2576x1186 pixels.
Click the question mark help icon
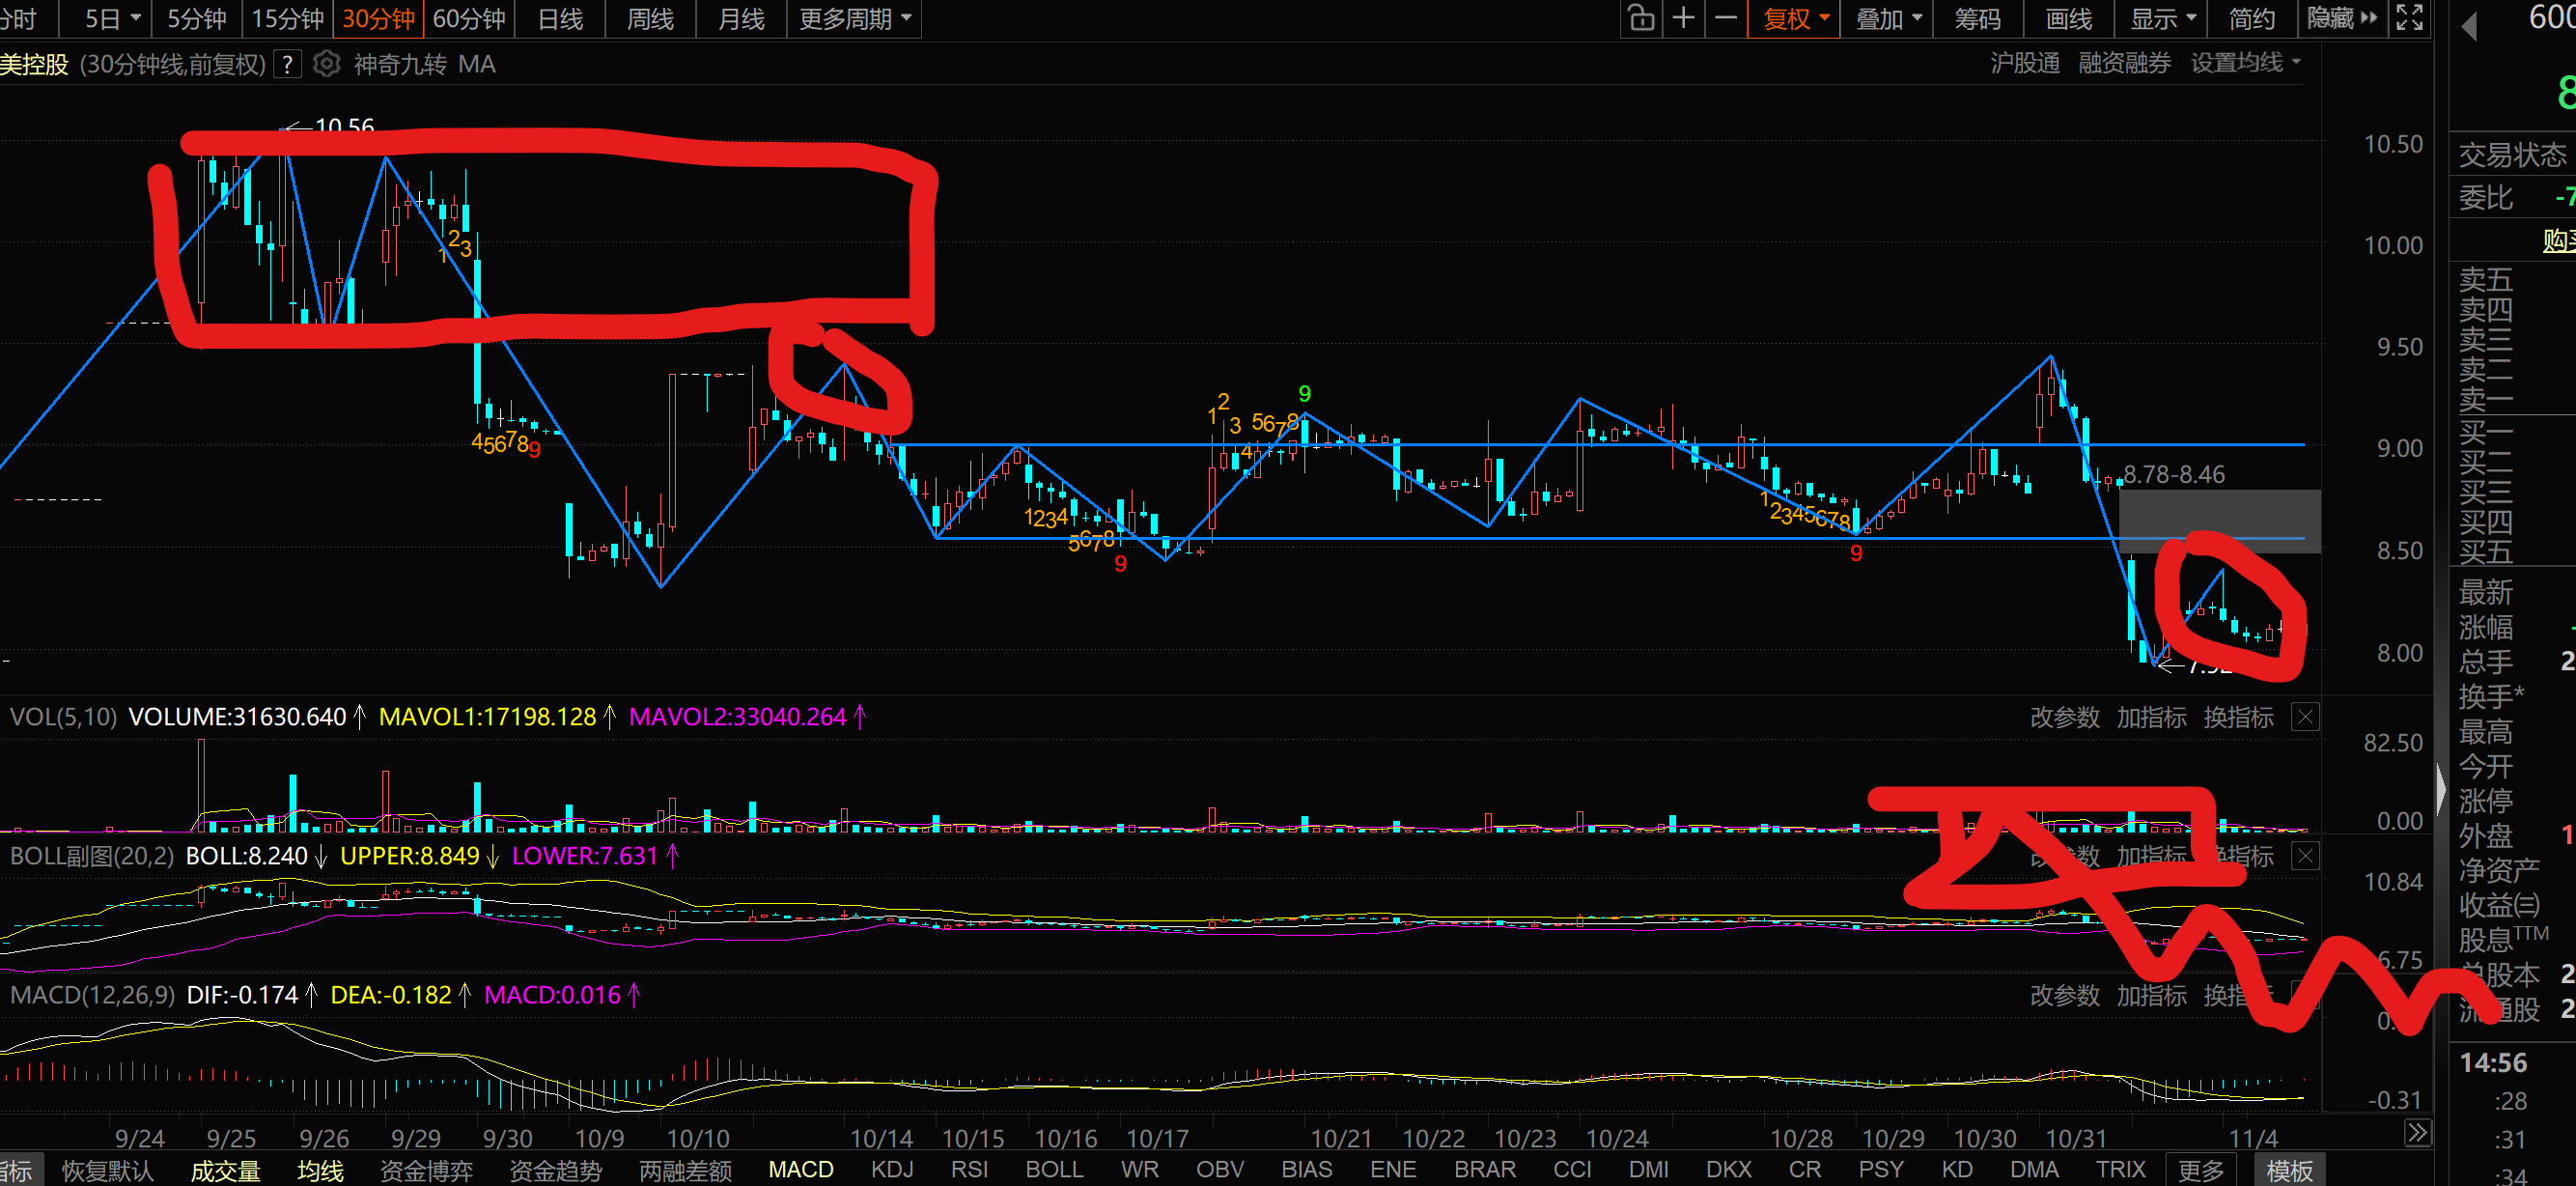[288, 64]
